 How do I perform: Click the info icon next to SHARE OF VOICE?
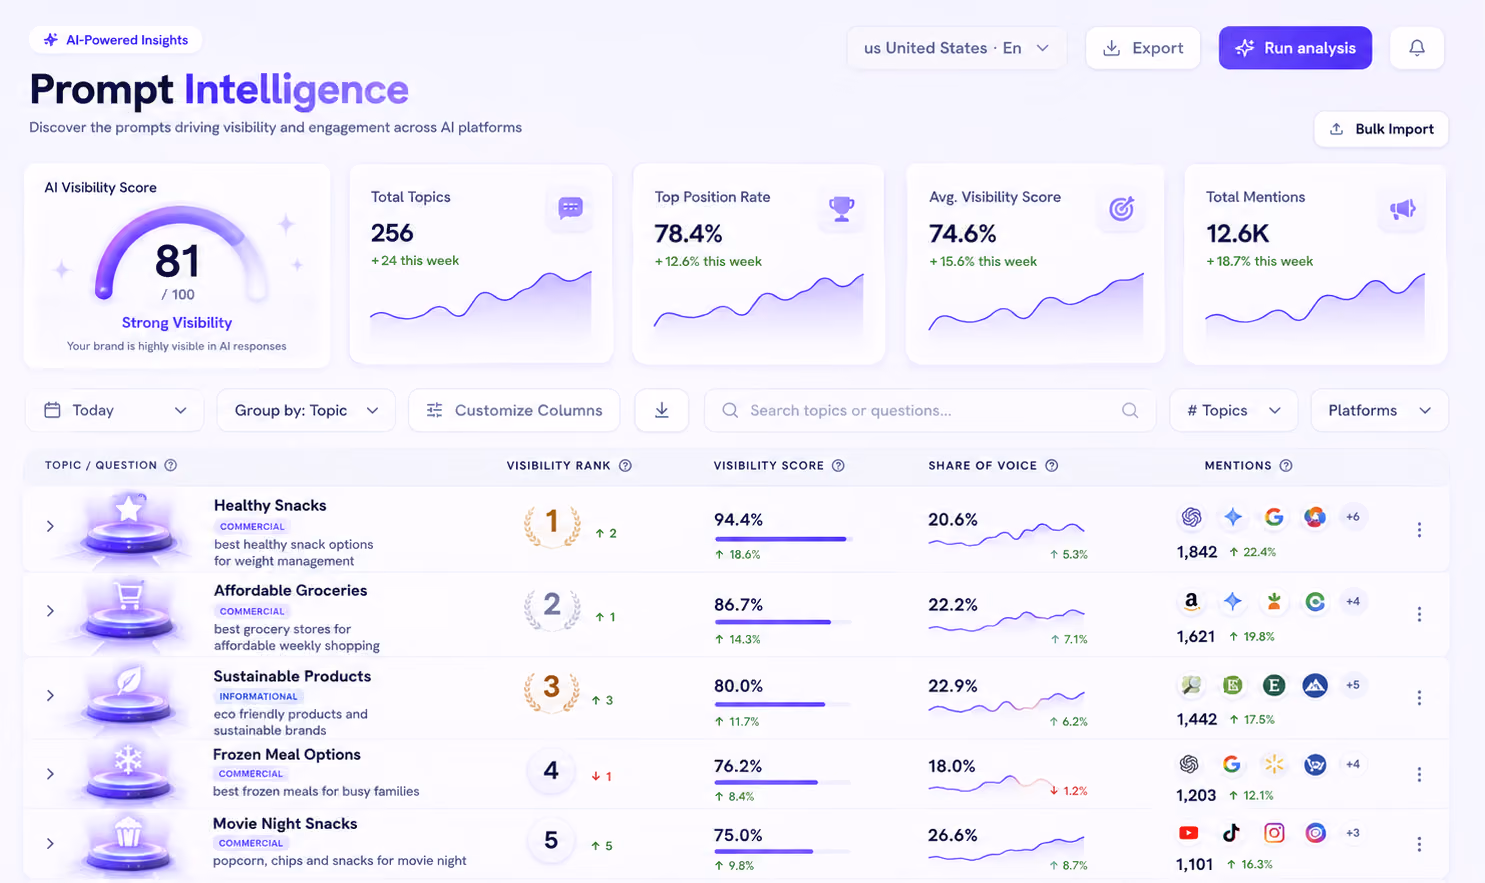click(1051, 465)
